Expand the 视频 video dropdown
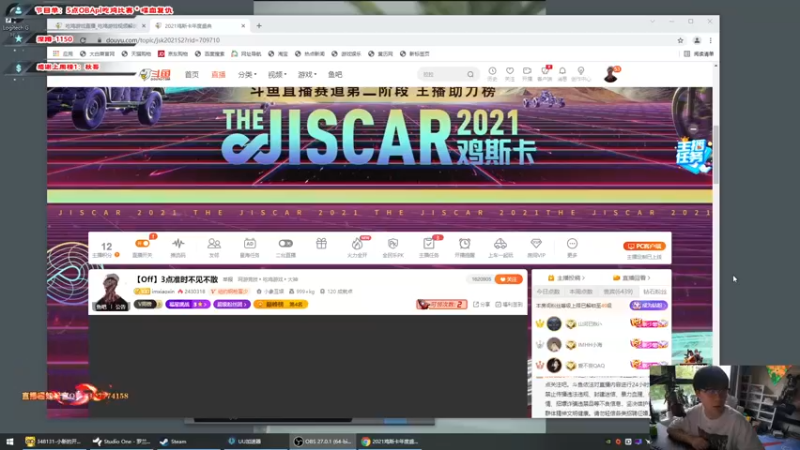Viewport: 800px width, 450px height. tap(277, 74)
